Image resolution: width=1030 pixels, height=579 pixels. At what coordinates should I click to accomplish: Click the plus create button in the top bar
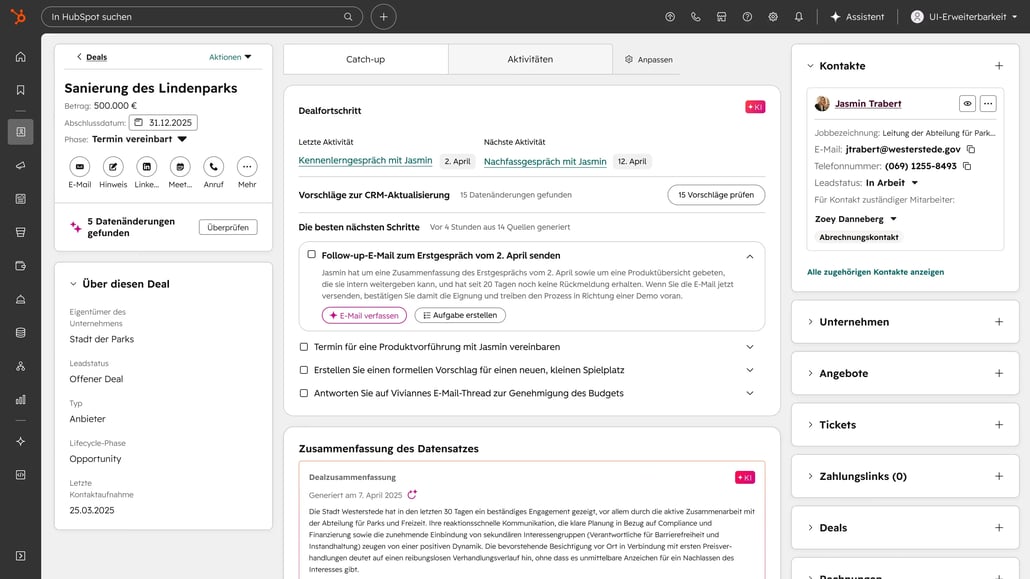click(384, 16)
